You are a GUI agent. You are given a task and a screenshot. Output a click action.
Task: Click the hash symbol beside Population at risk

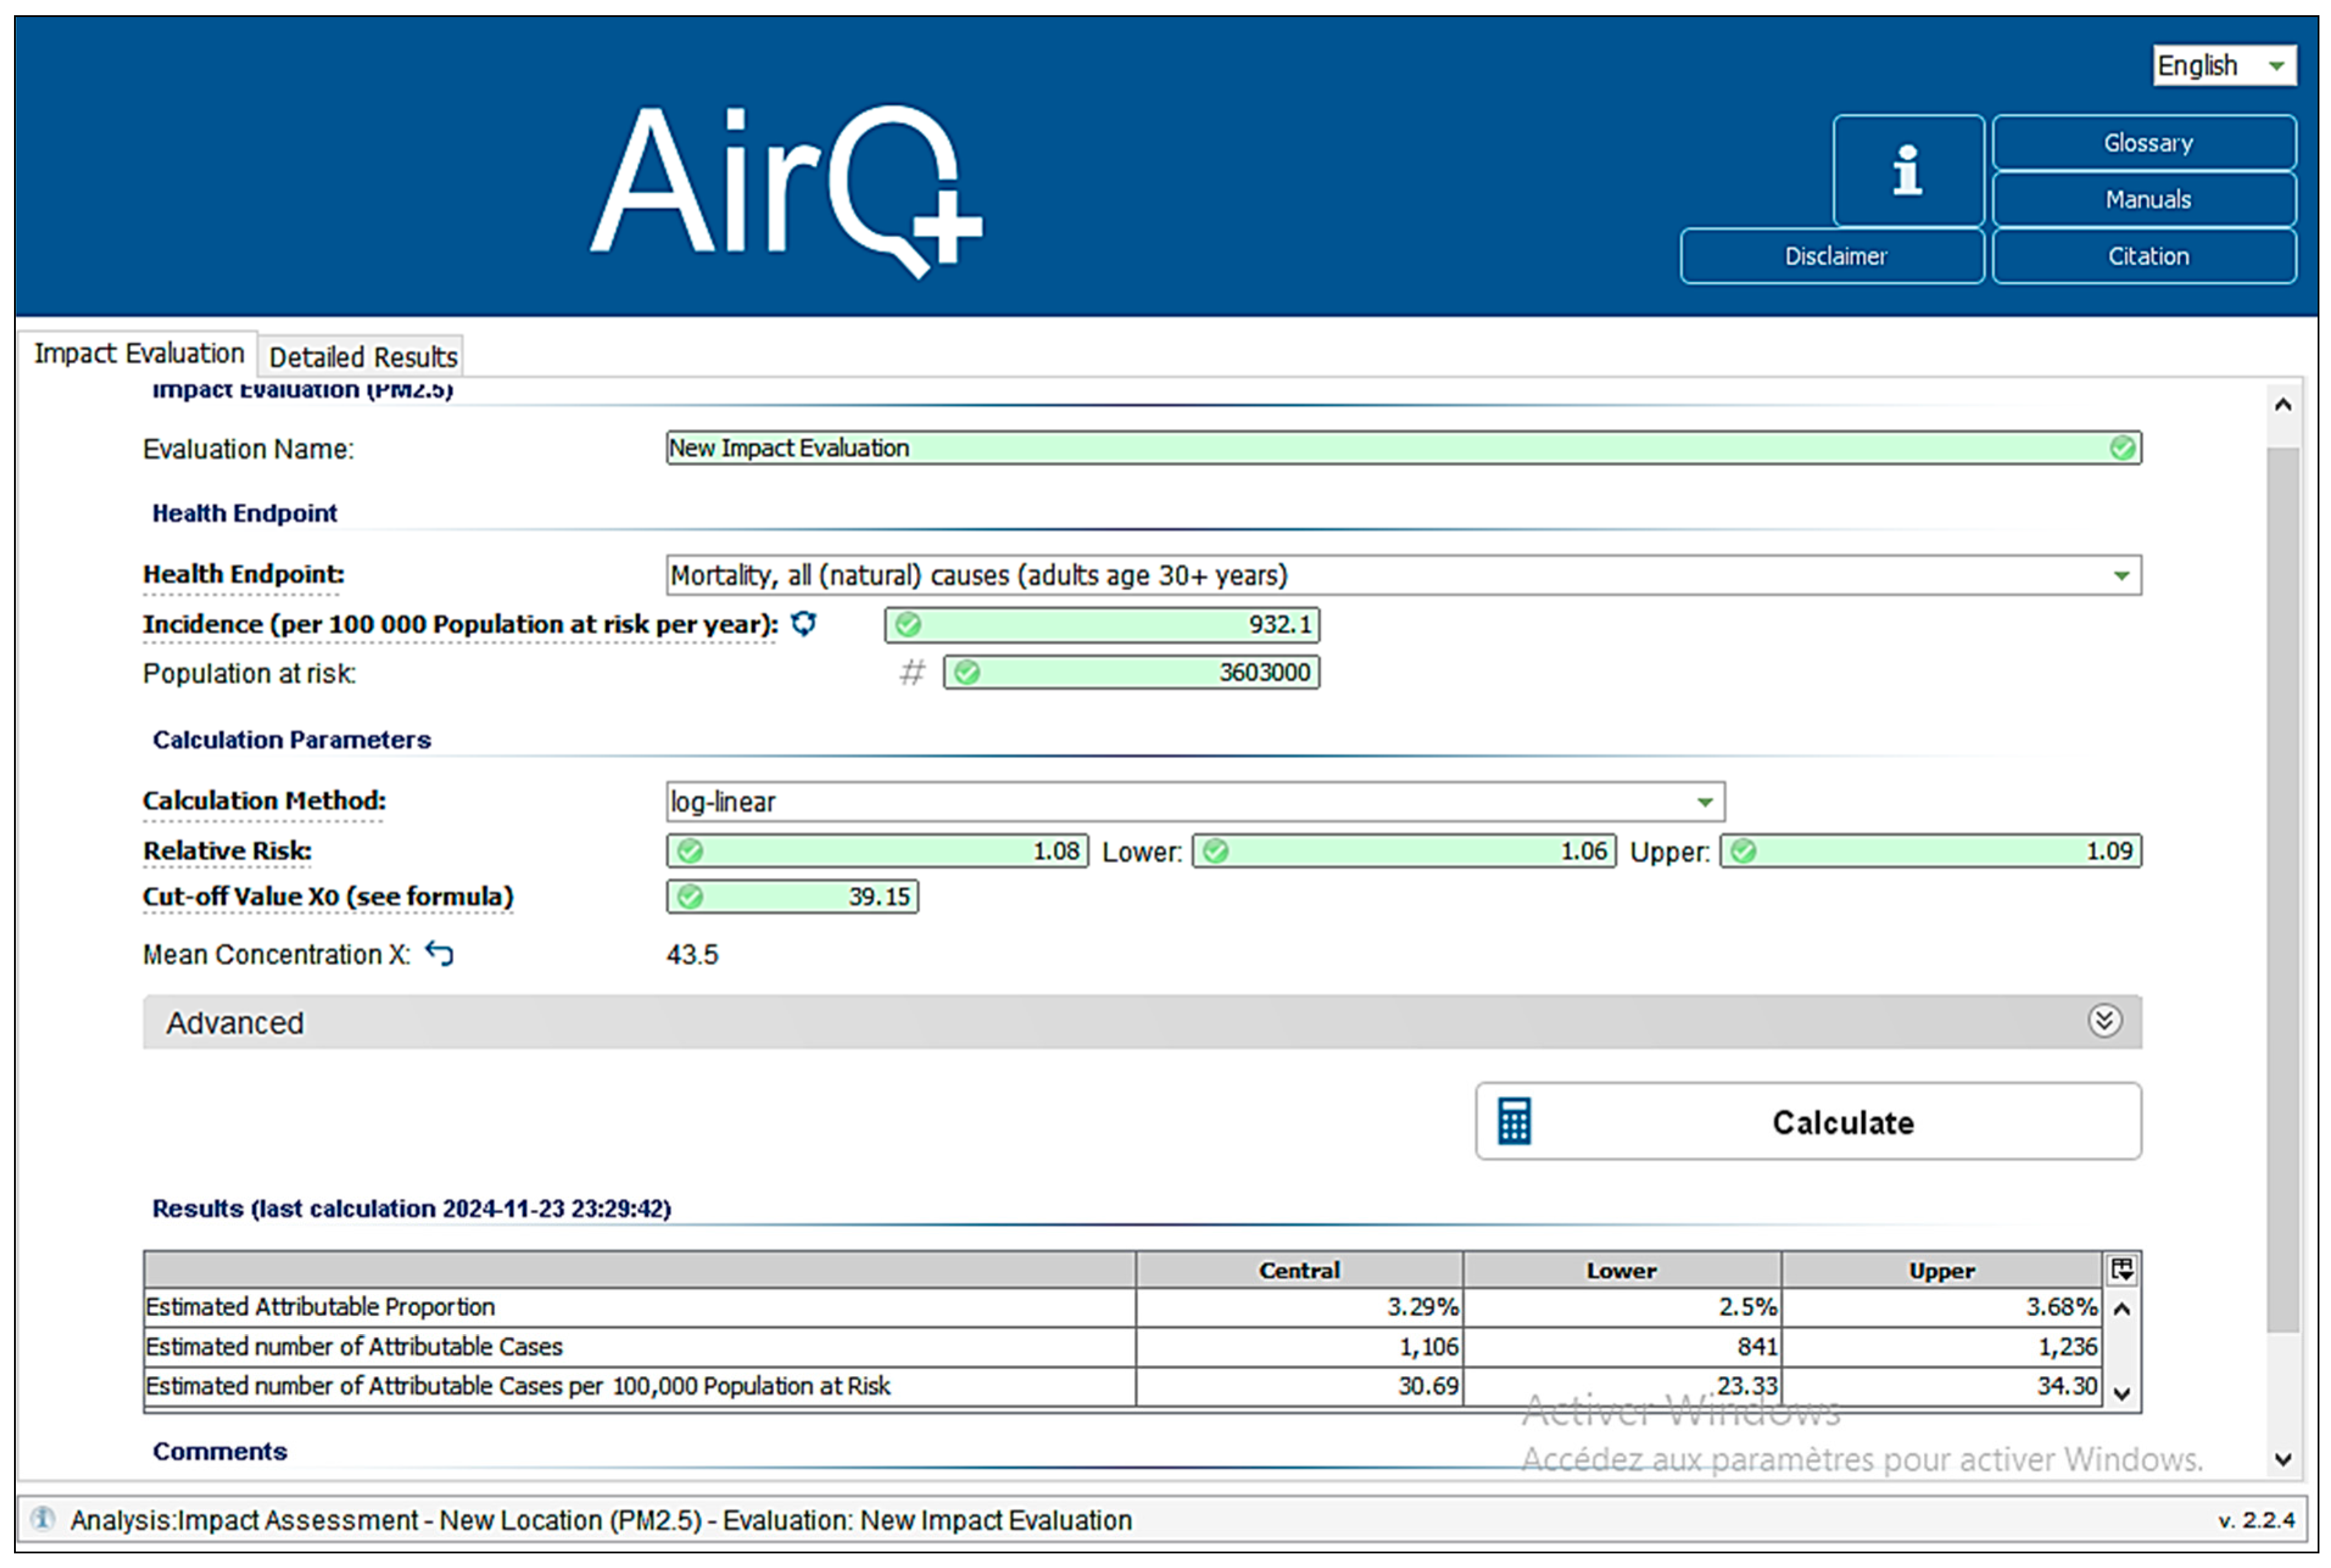(911, 672)
